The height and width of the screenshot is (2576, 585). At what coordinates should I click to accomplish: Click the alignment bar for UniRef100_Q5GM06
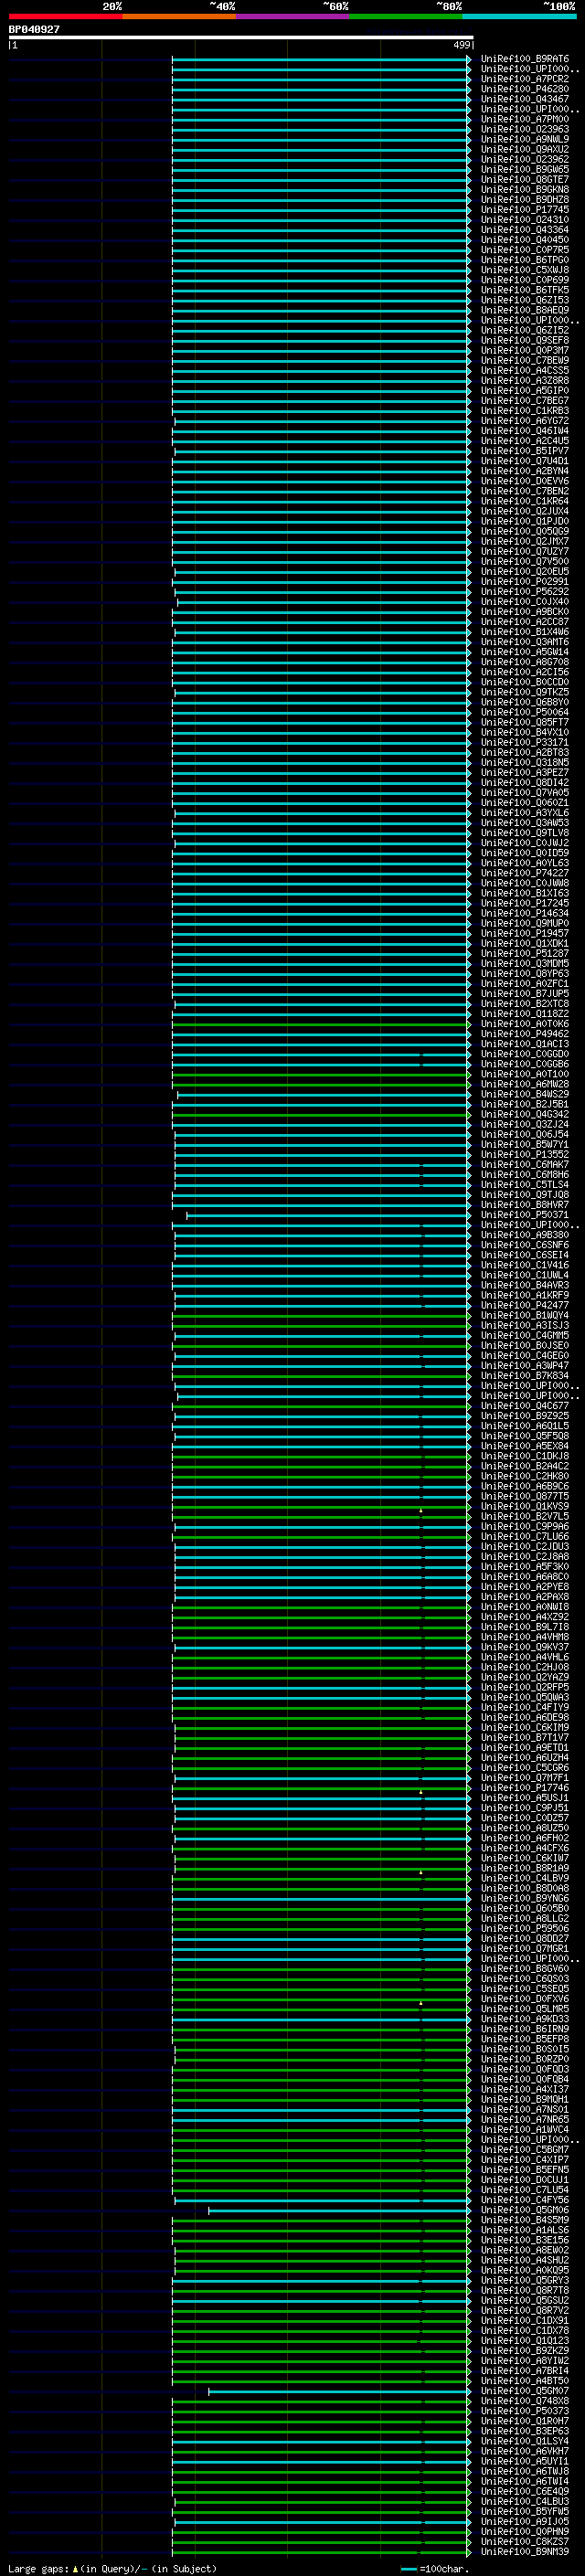pos(339,2210)
